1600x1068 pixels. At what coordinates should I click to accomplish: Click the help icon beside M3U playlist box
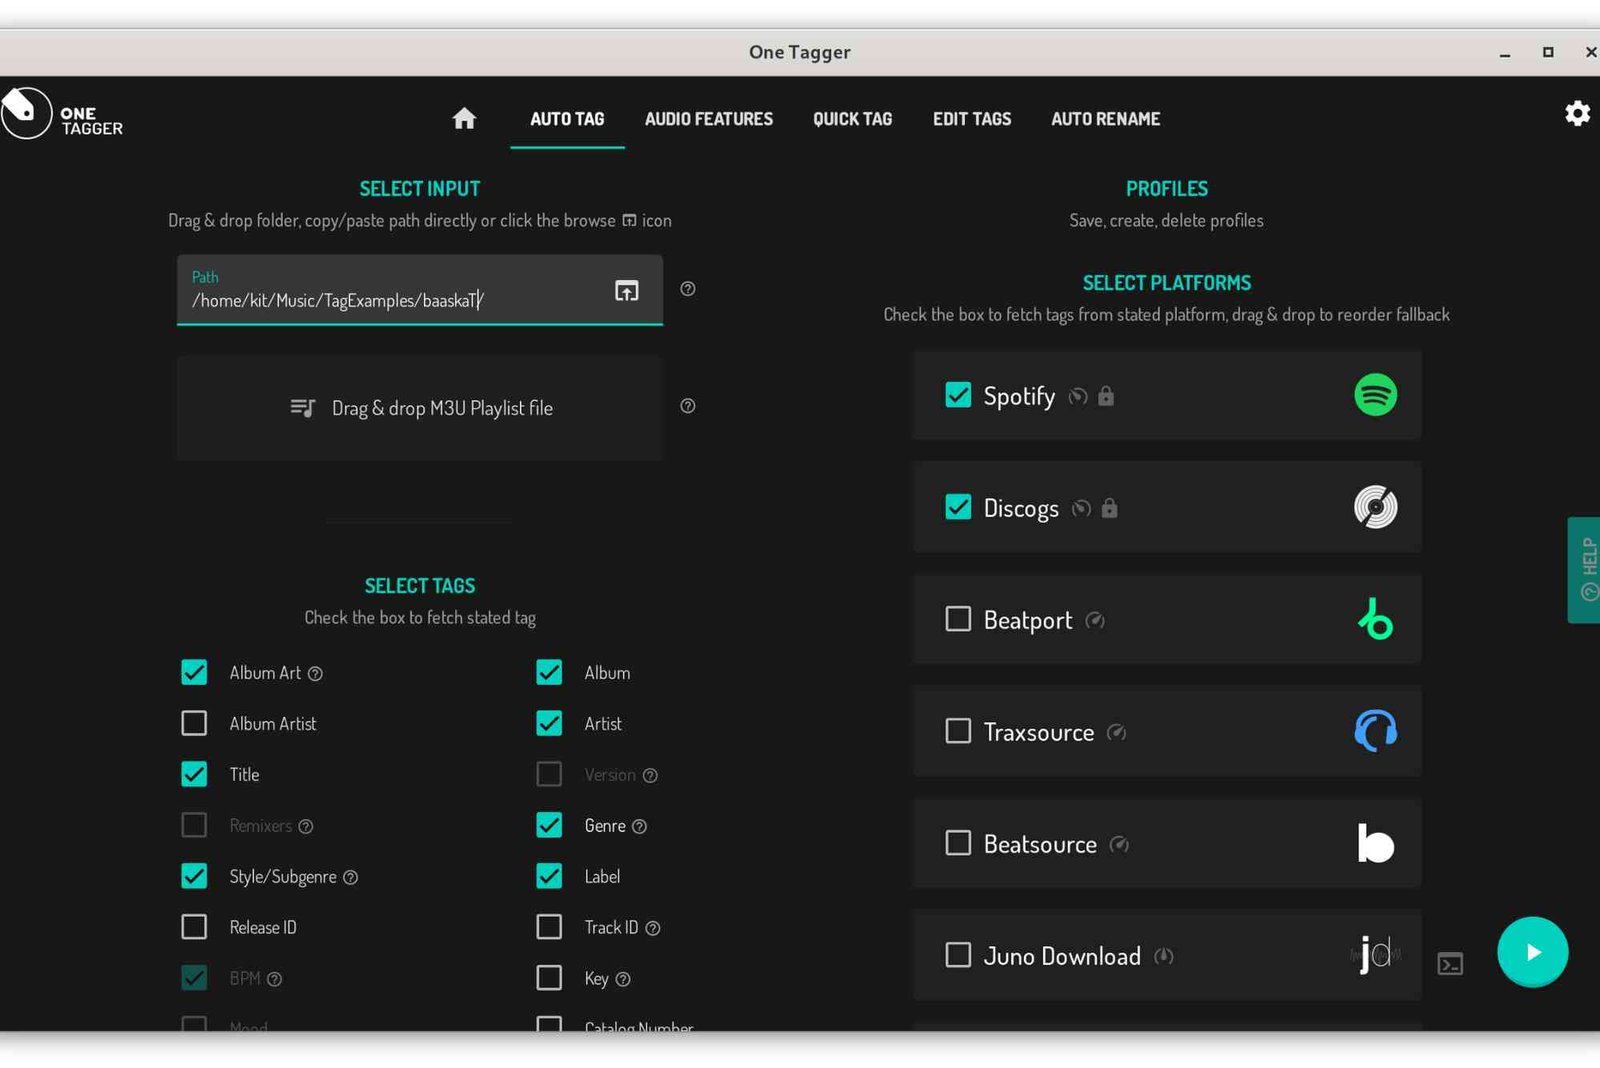coord(688,406)
